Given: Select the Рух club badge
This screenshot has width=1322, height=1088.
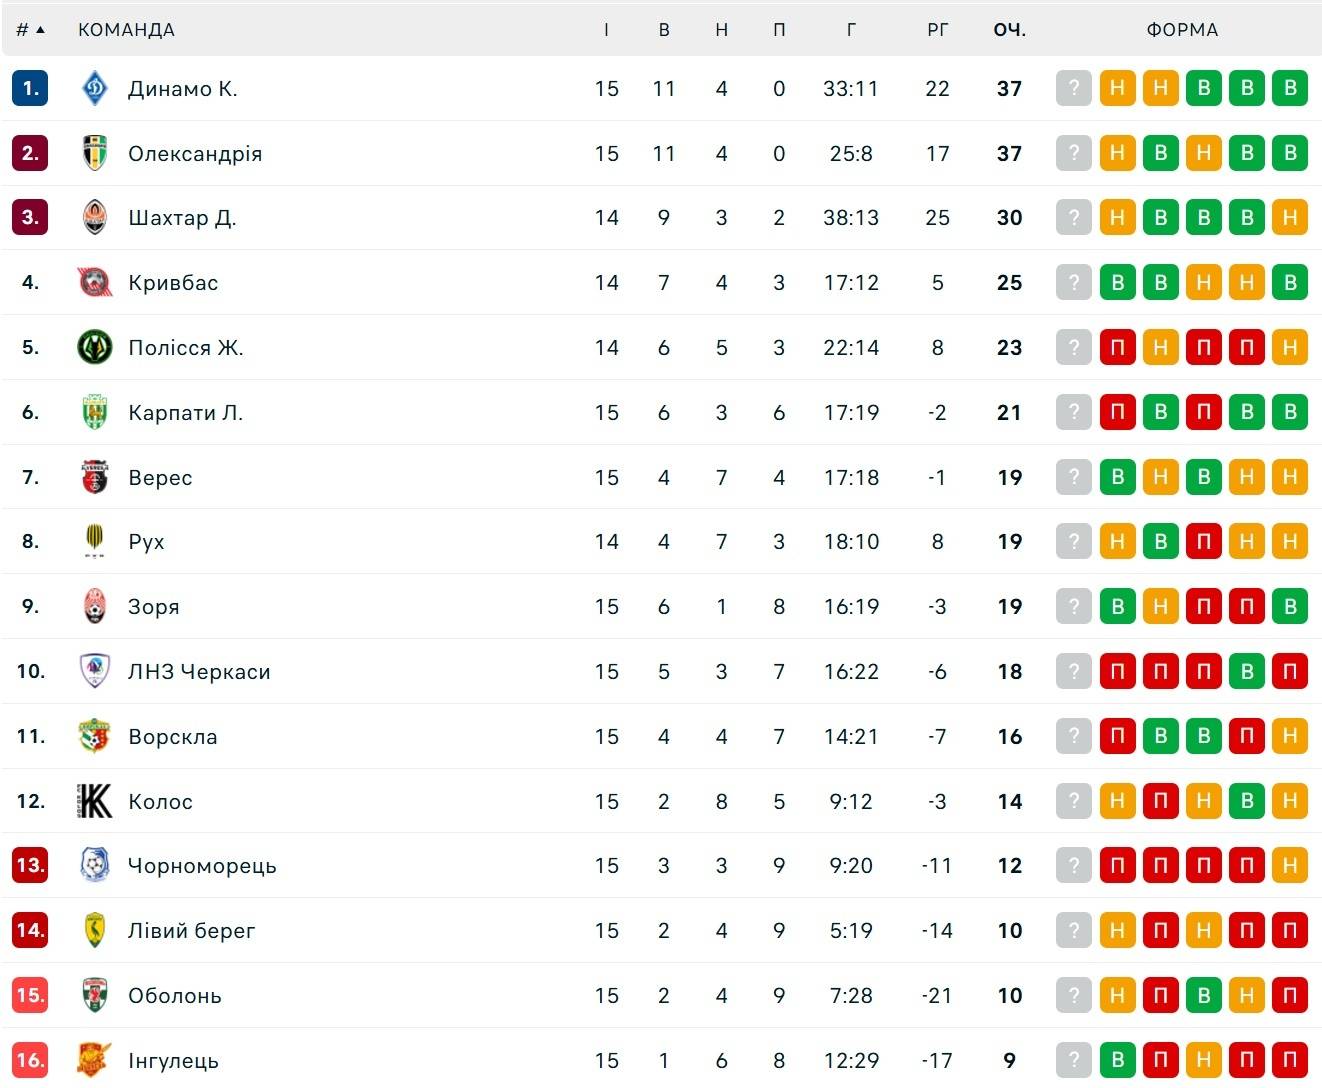Looking at the screenshot, I should 94,541.
